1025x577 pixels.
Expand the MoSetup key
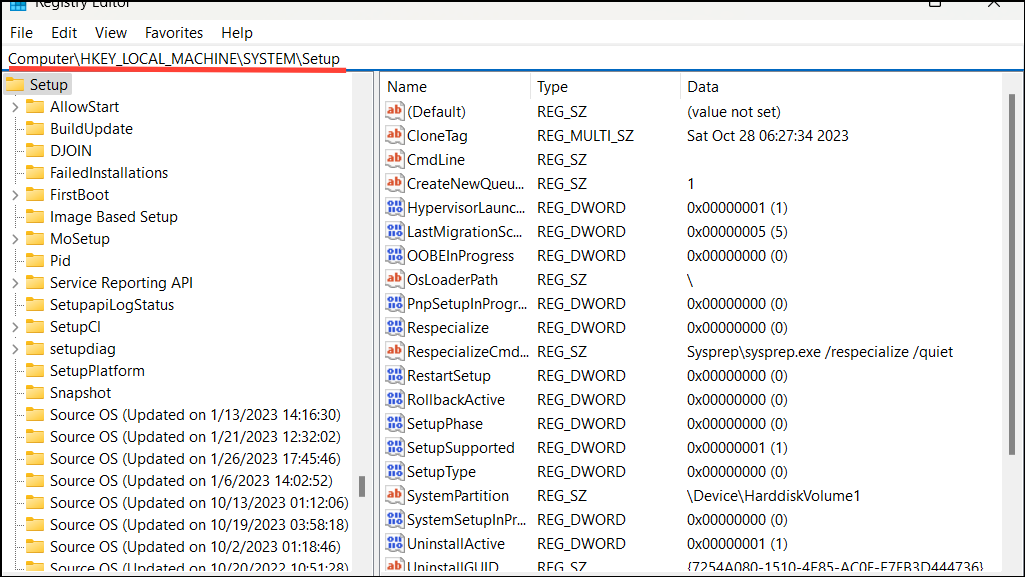15,239
